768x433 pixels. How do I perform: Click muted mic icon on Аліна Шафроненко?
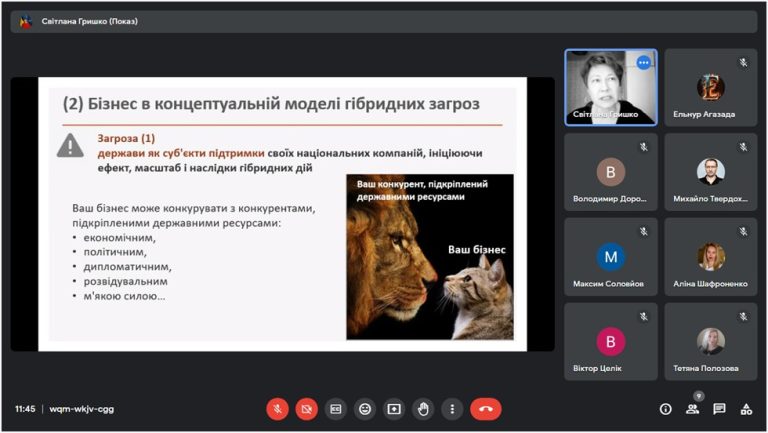tap(744, 232)
